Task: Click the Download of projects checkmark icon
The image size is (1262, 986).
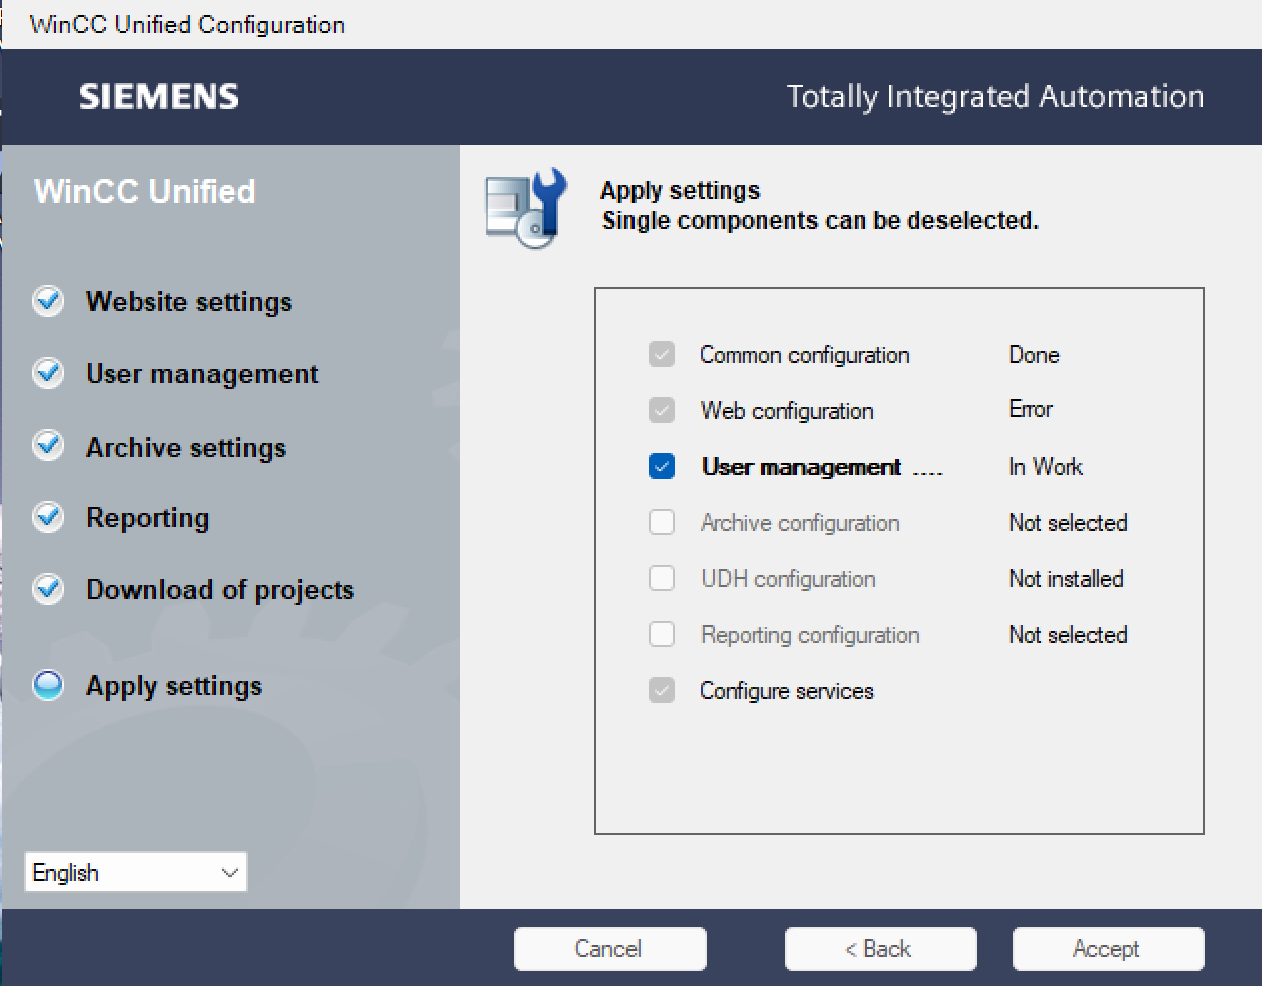Action: 48,589
